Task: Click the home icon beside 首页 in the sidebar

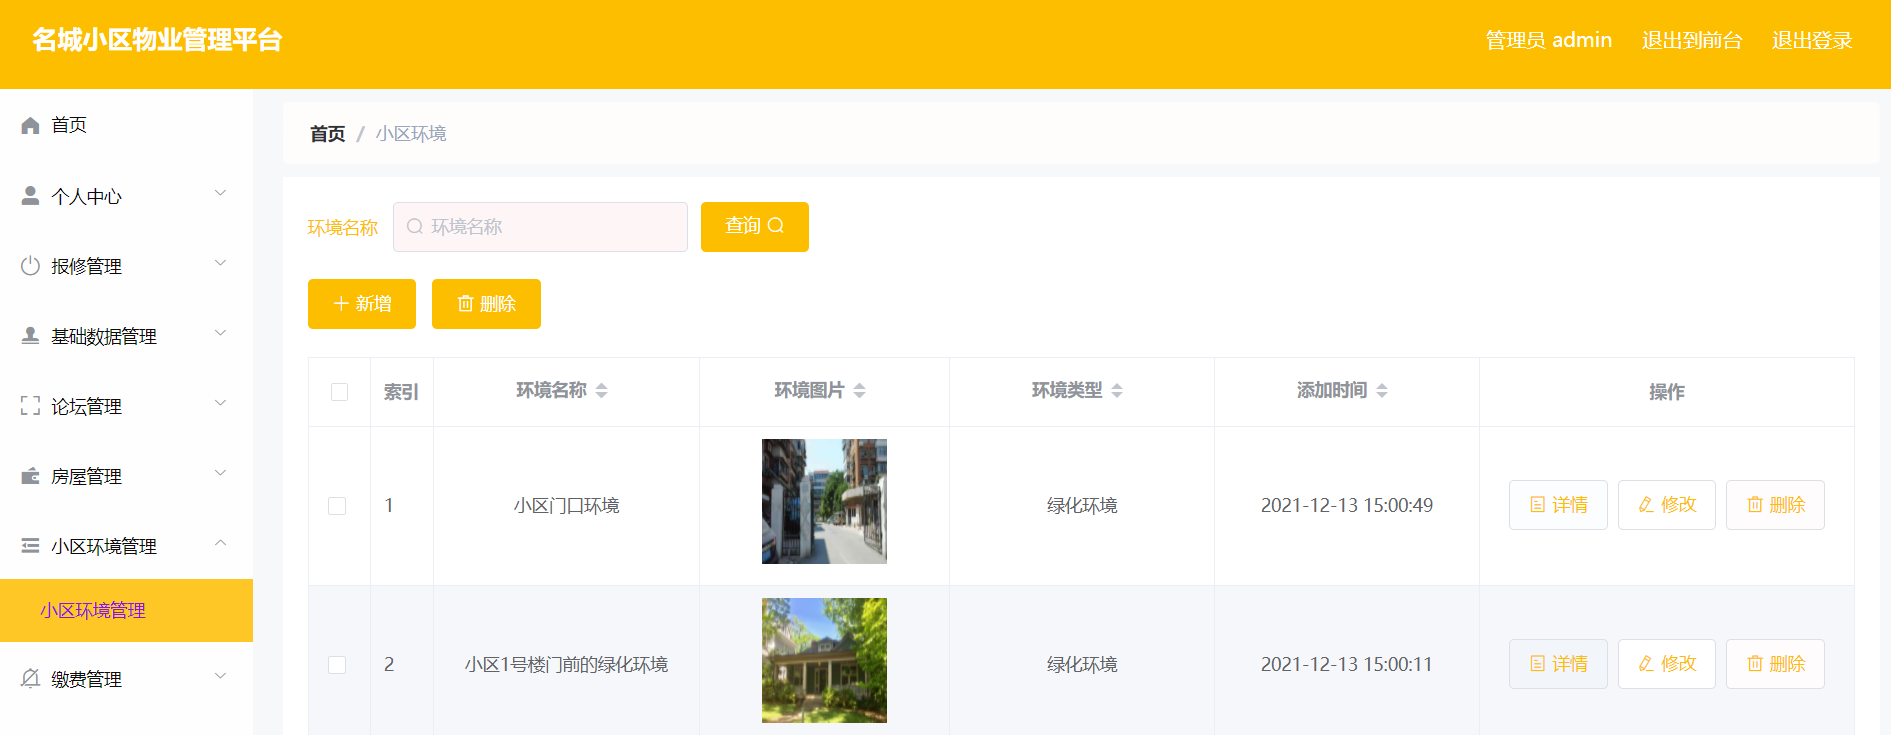Action: 30,125
